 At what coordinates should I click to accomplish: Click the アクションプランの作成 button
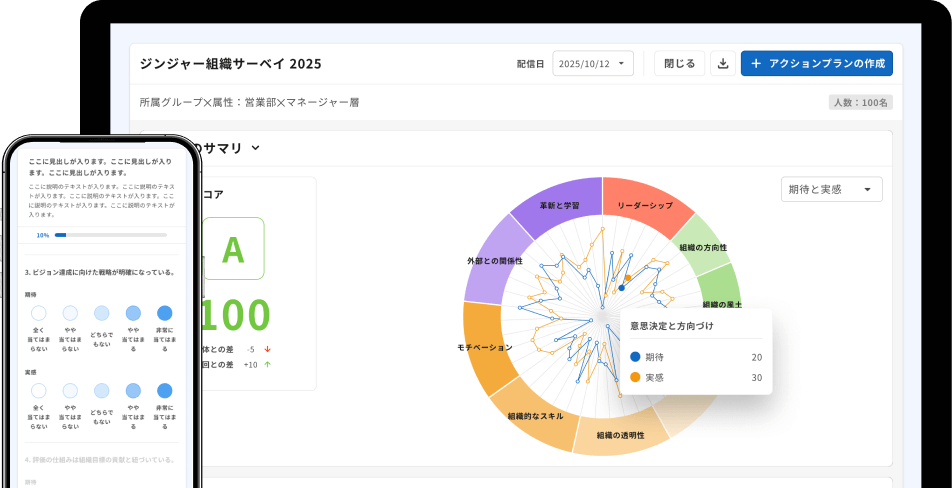coord(816,64)
